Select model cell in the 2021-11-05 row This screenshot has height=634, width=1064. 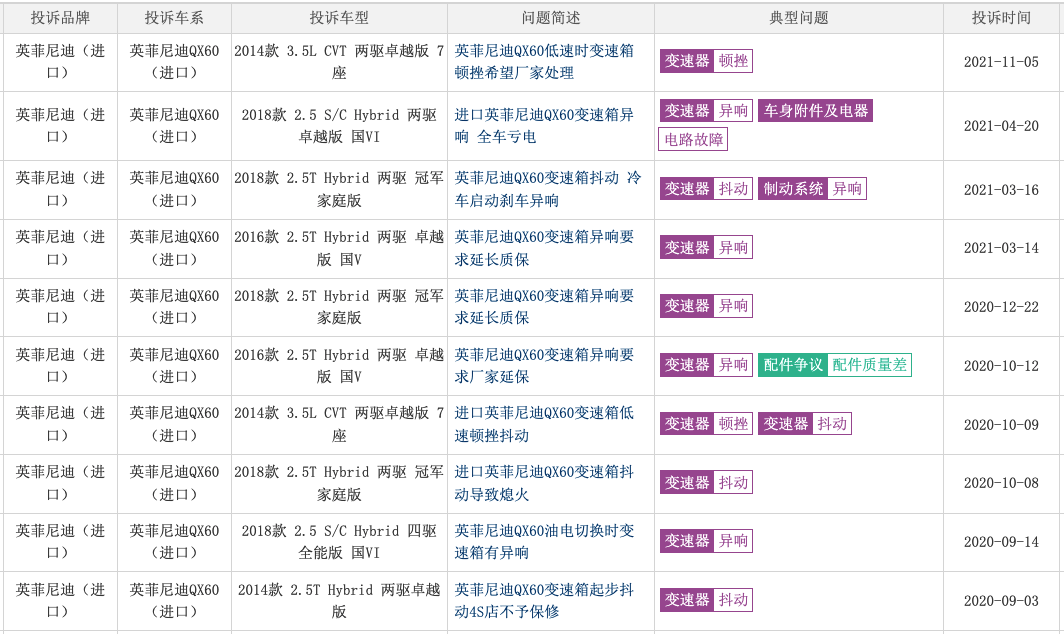click(339, 62)
